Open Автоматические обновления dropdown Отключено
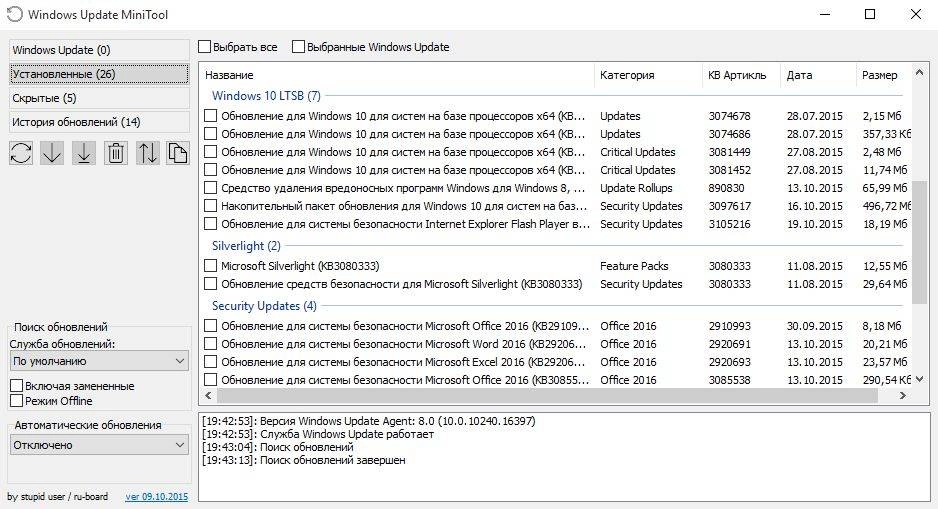The height and width of the screenshot is (509, 938). (x=99, y=445)
